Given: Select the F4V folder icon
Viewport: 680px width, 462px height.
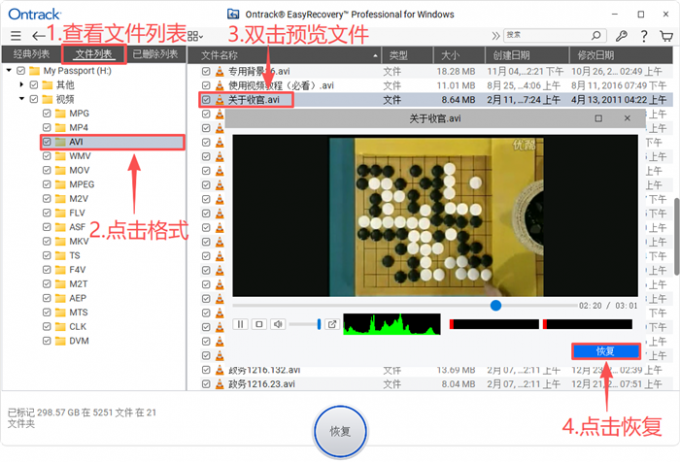Looking at the screenshot, I should tap(61, 270).
